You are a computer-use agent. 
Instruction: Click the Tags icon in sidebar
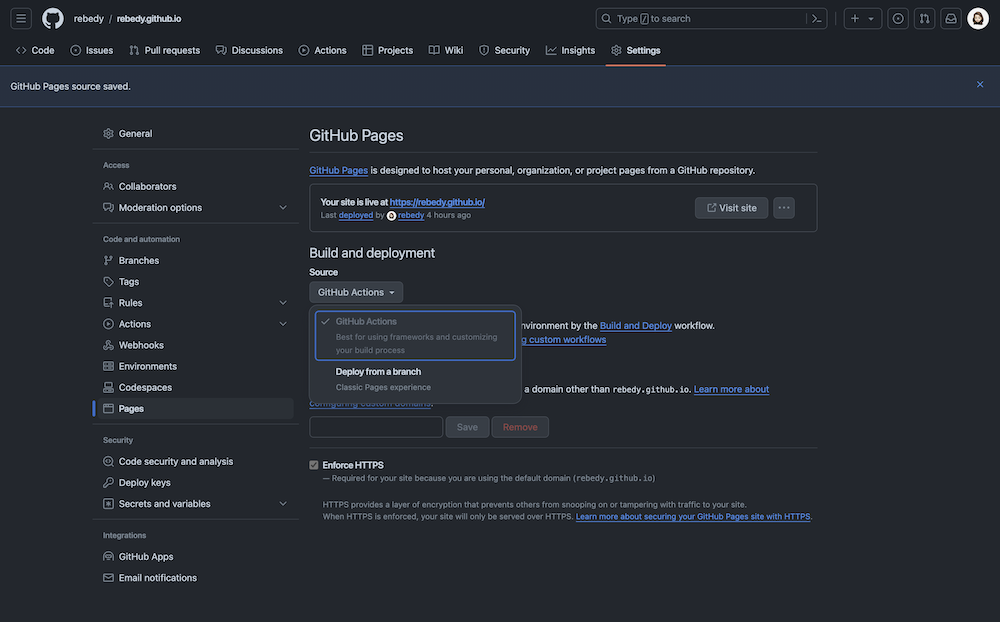108,281
